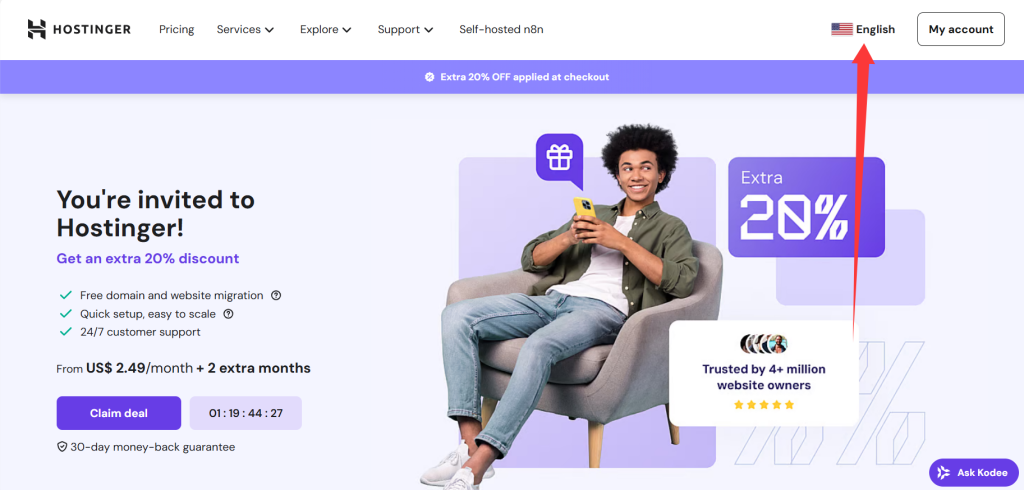Screen dimensions: 1024x490
Task: Open the Pricing menu item
Action: click(x=176, y=29)
